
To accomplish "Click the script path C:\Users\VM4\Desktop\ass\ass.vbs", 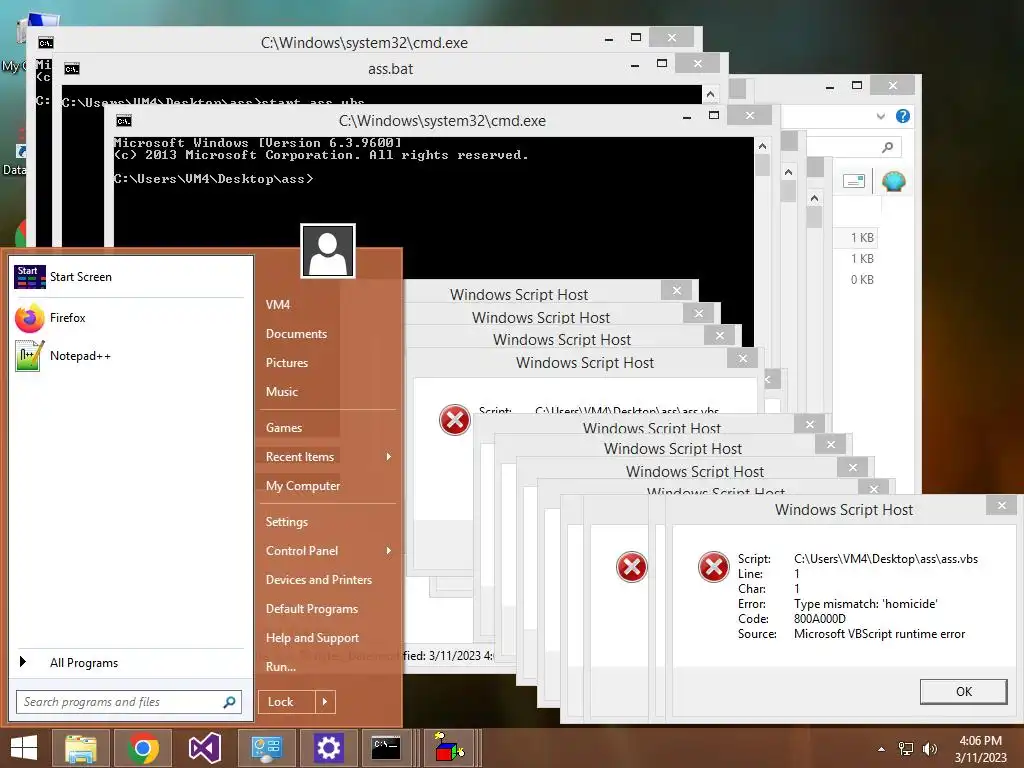I will [886, 559].
